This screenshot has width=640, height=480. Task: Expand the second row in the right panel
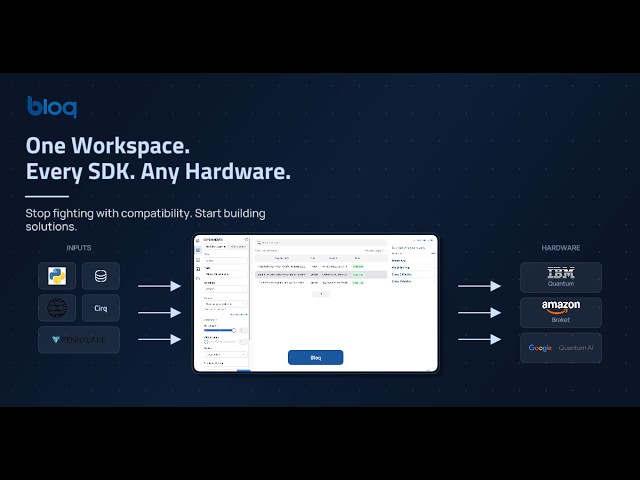click(x=413, y=268)
